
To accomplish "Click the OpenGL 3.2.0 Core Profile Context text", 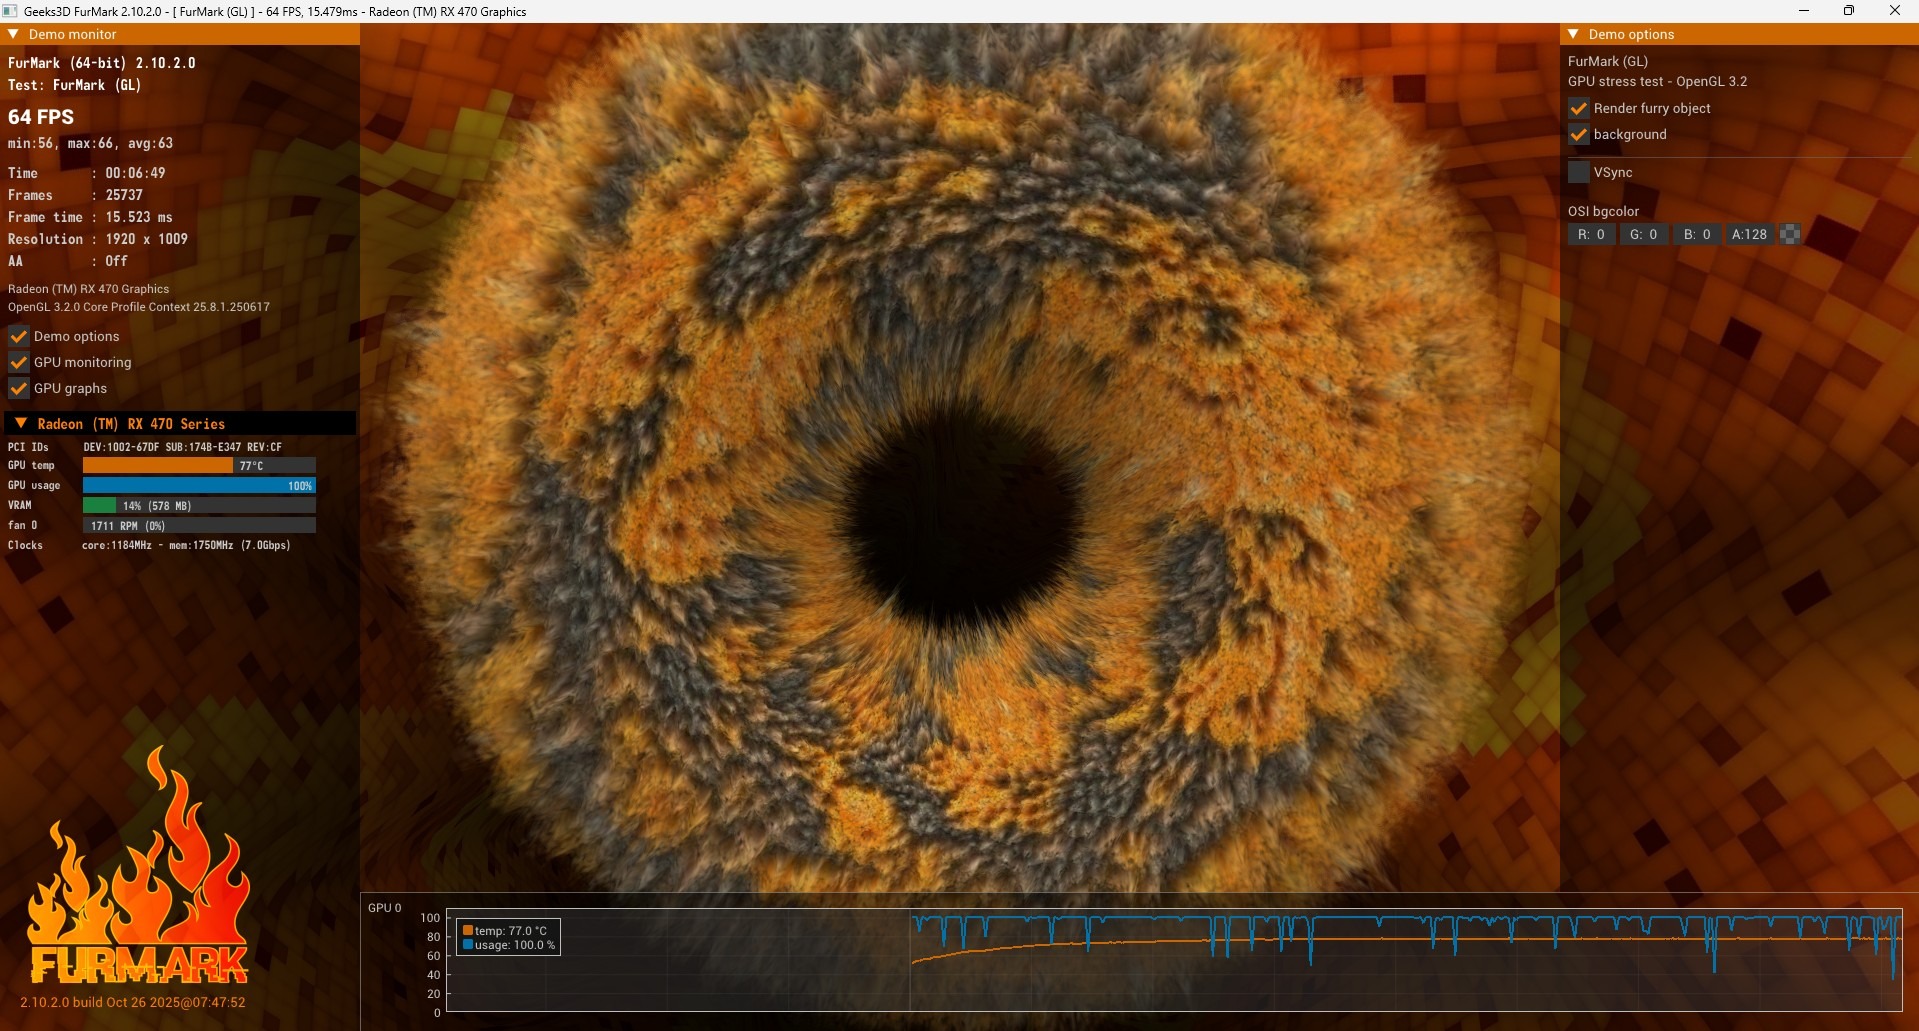I will 139,307.
